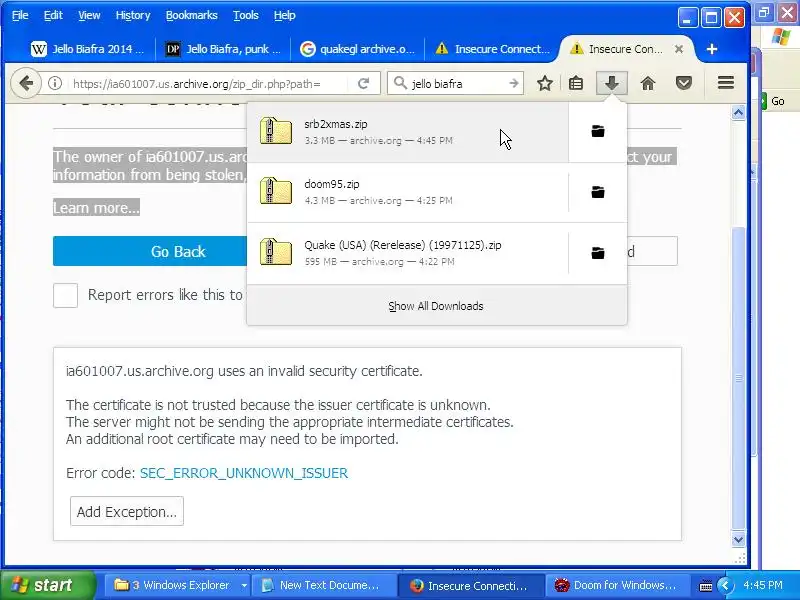Click SEC_ERROR_UNKNOWN_ISSUER error code link

tap(244, 473)
